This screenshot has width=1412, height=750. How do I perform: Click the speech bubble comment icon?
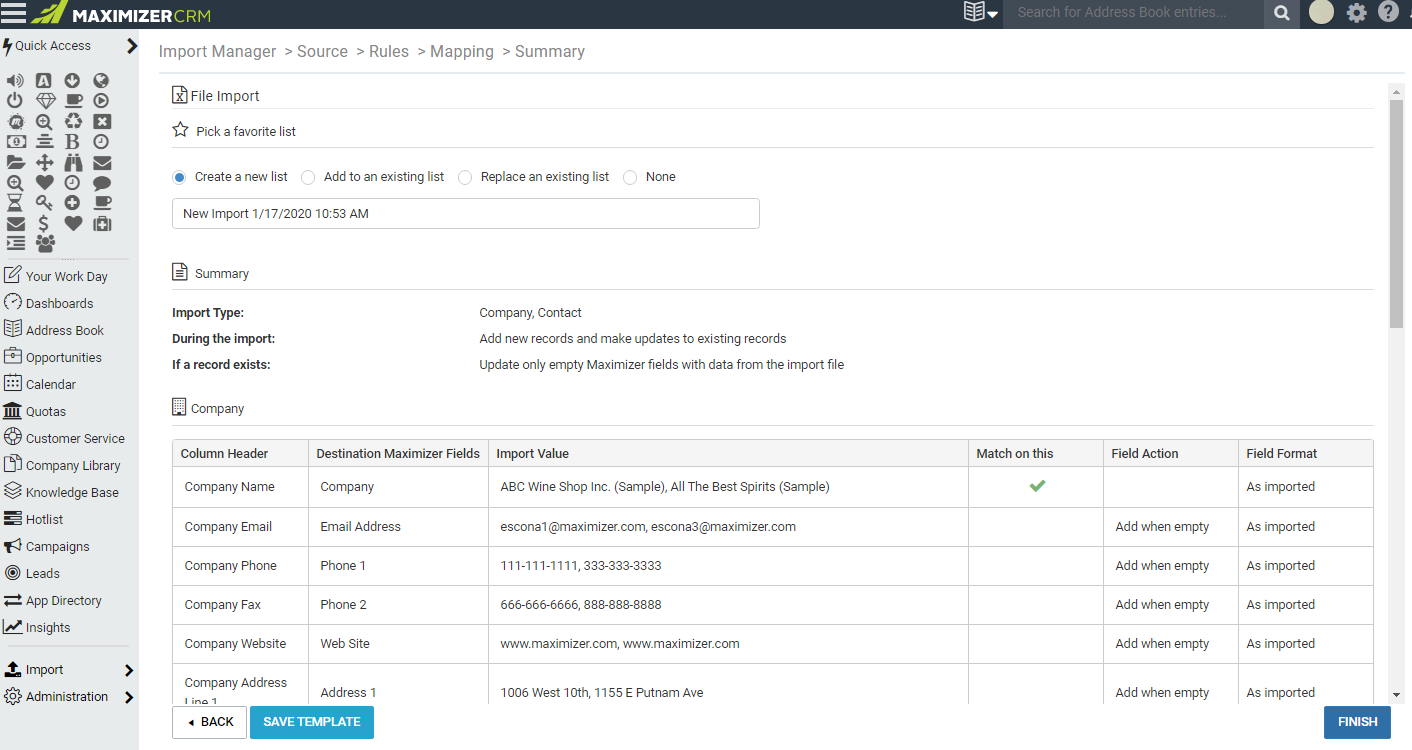(x=102, y=183)
